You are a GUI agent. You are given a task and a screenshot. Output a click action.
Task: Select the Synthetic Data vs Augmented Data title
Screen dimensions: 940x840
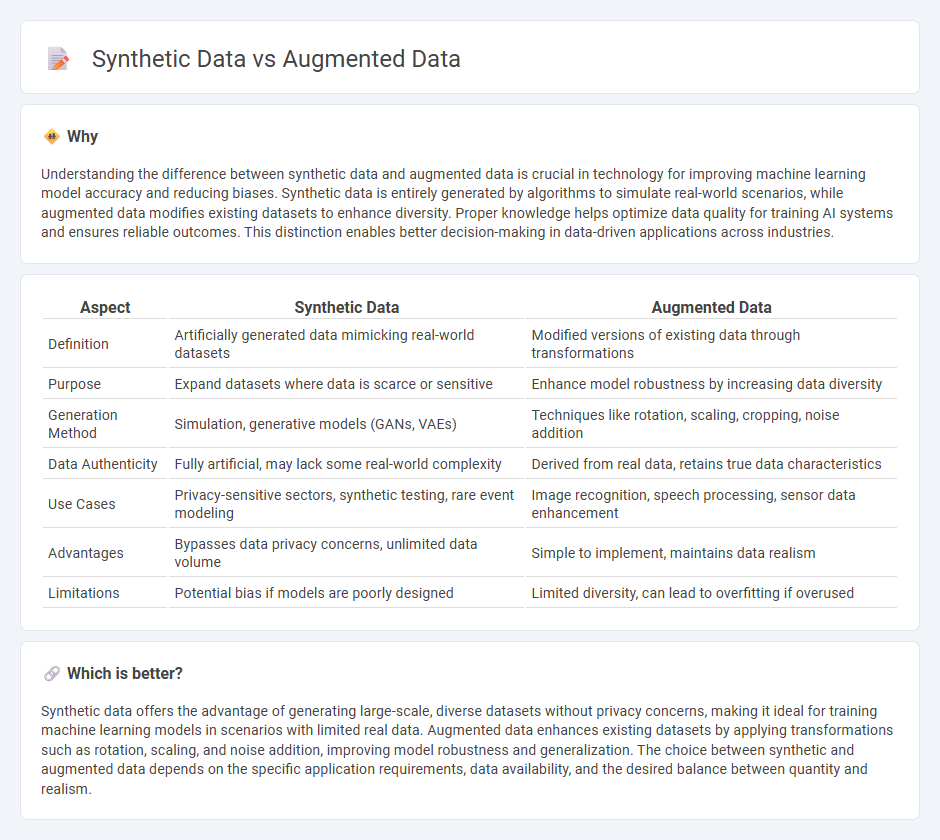276,59
